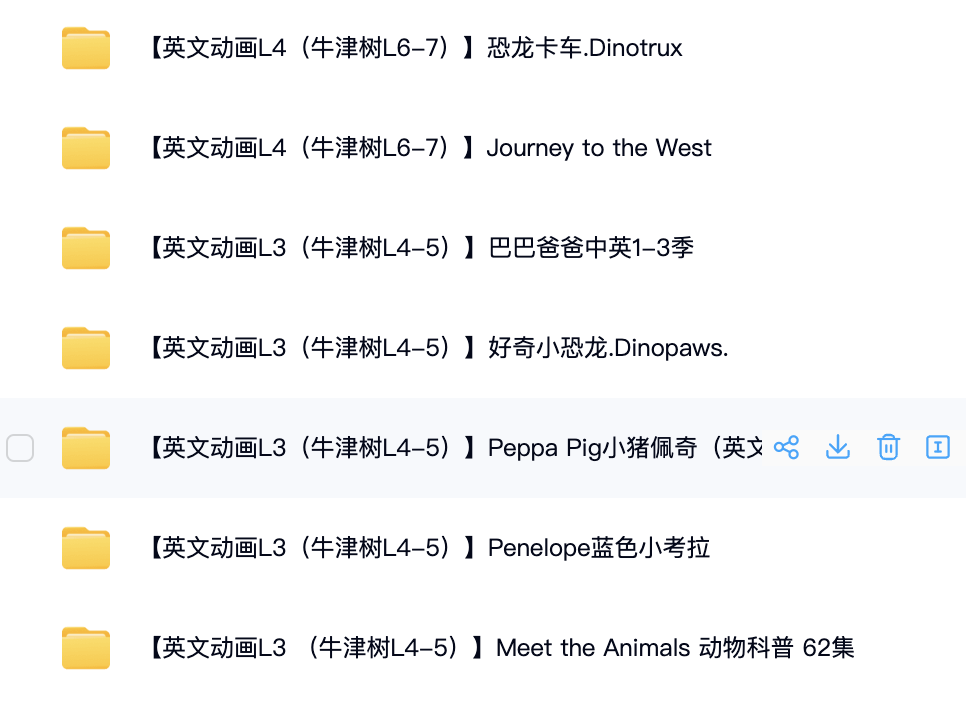This screenshot has height=704, width=966.
Task: Open the Peppa Pig小猪佩奇 folder title
Action: click(455, 448)
